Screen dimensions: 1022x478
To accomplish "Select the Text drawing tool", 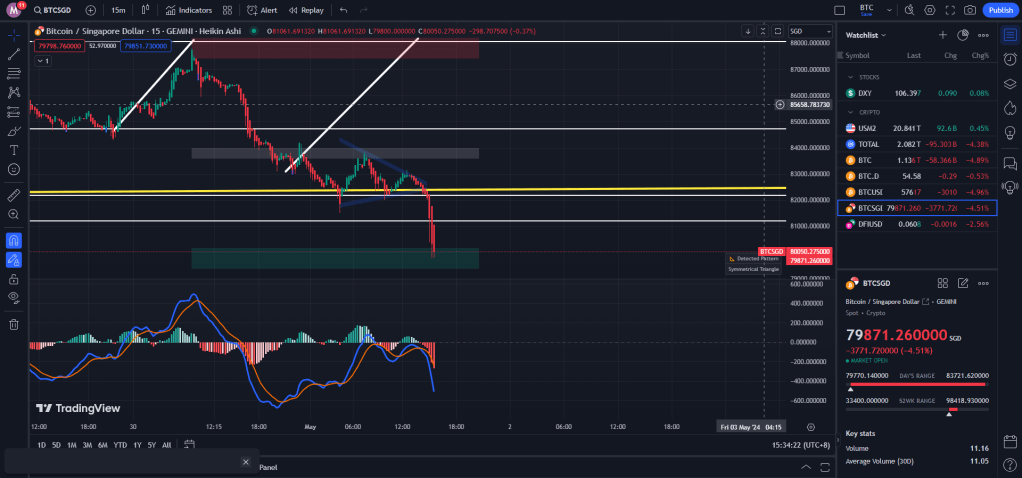I will [14, 150].
